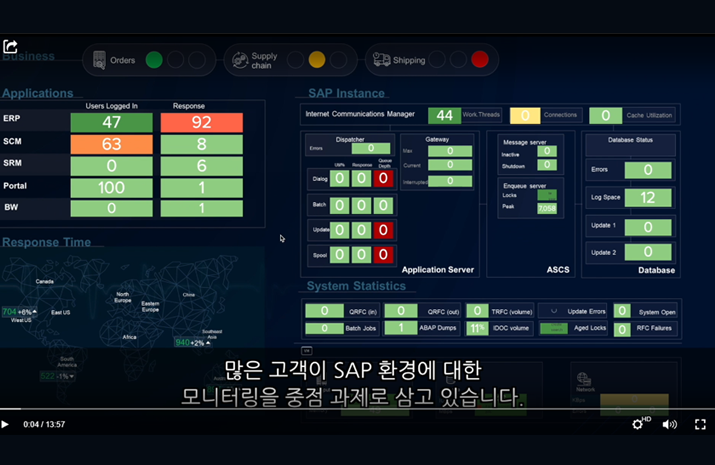Click the Network globe icon
The image size is (715, 465).
(584, 379)
